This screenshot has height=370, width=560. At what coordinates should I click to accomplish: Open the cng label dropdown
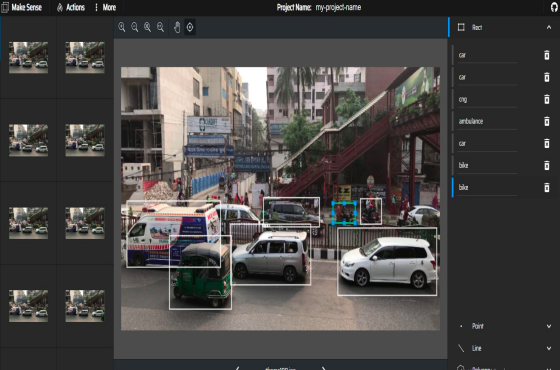(488, 100)
